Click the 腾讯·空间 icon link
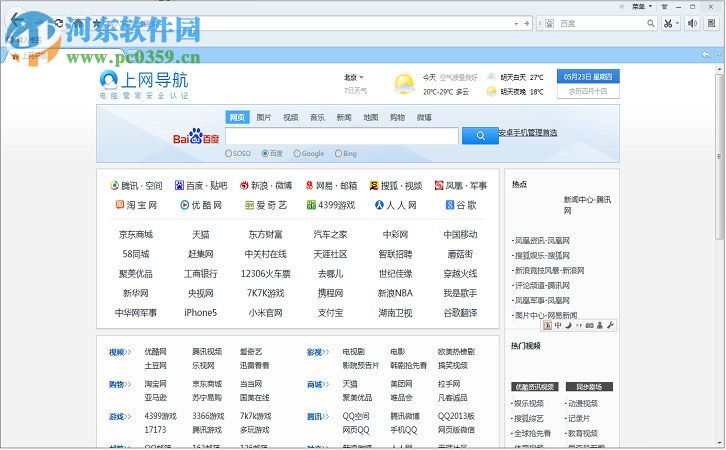Screen dimensions: 726x450 [x=114, y=186]
